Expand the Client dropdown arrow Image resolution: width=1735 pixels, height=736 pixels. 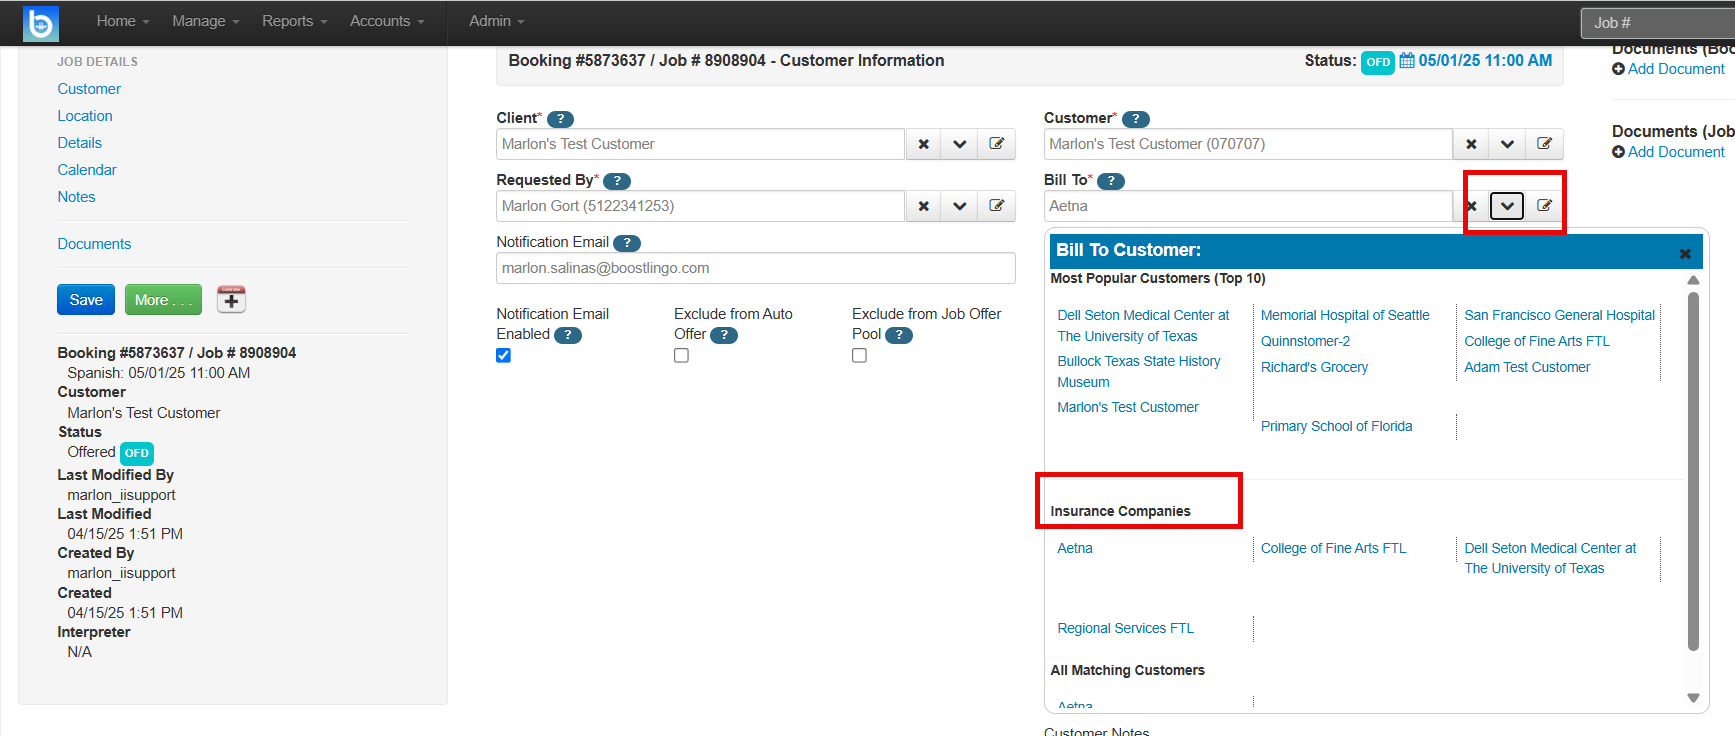click(960, 144)
